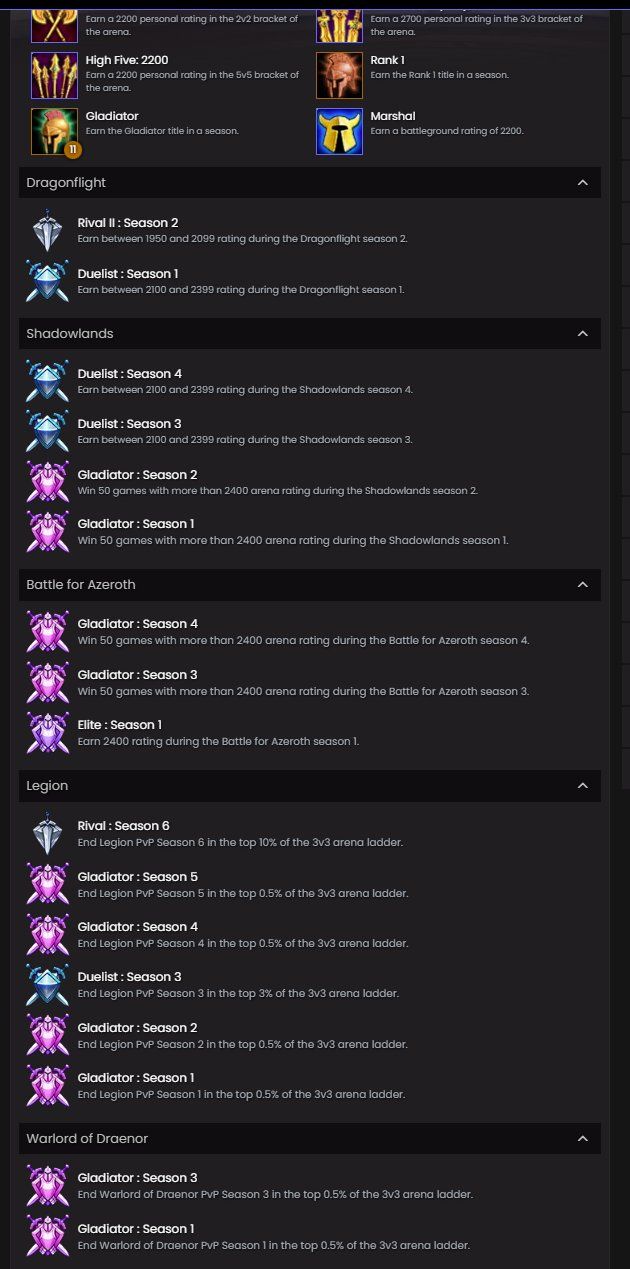This screenshot has height=1269, width=630.
Task: Click the Elite : Season 1 icon
Action: (48, 733)
